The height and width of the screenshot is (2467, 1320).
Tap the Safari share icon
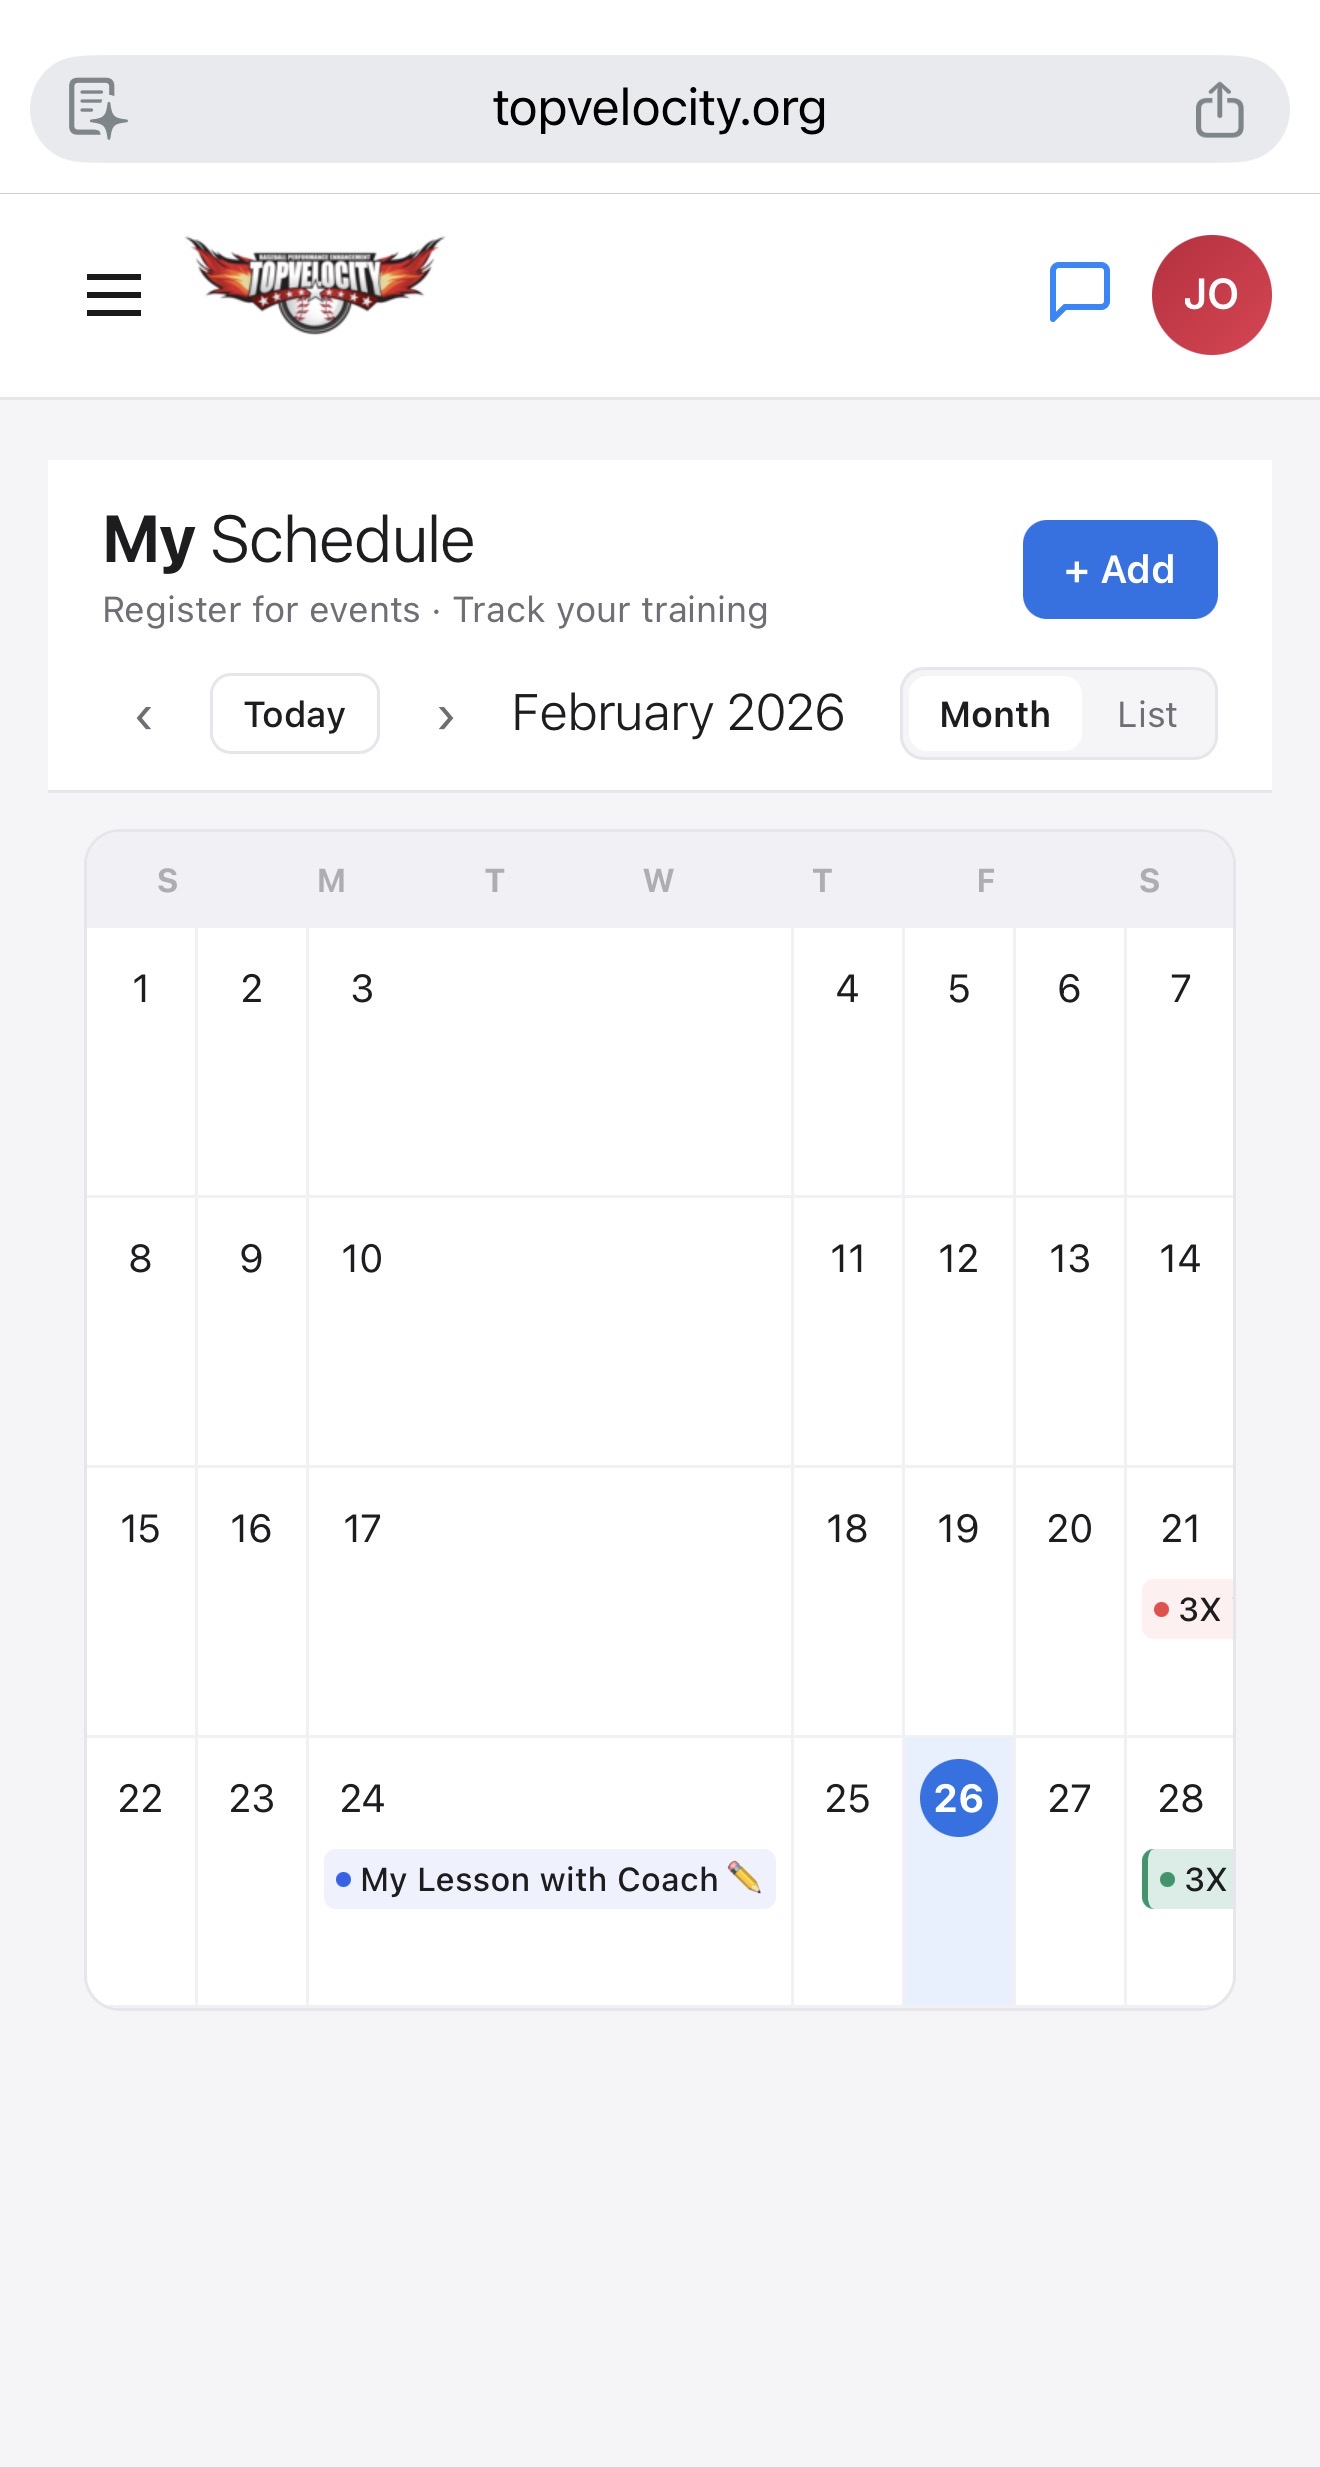tap(1219, 109)
